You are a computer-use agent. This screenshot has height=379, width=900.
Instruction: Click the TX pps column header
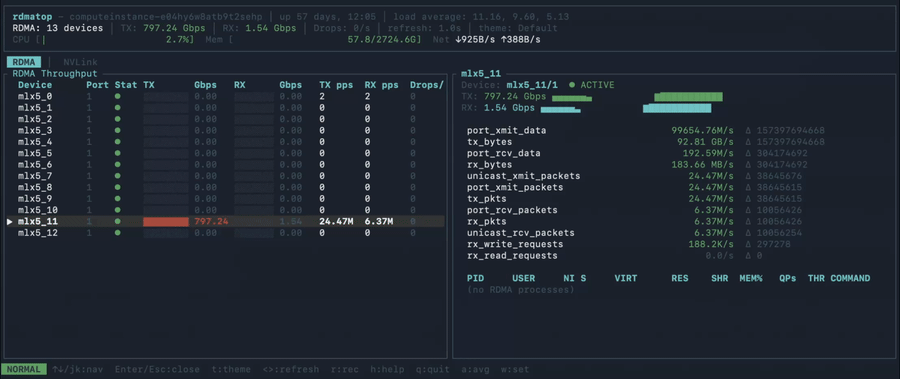click(336, 85)
